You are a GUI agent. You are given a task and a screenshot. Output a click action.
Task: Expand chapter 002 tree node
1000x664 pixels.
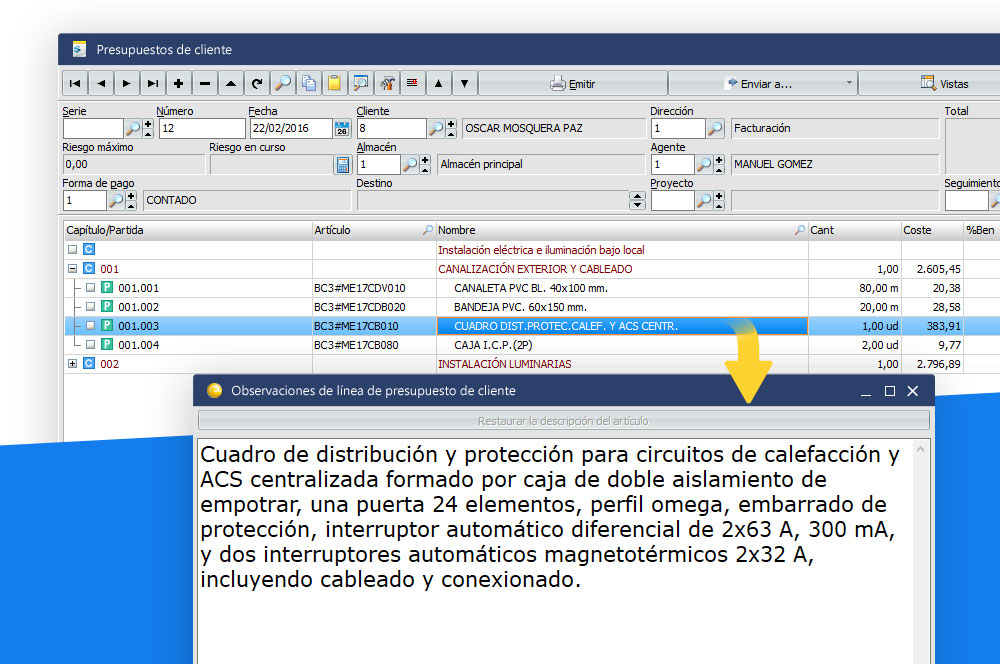click(x=72, y=364)
